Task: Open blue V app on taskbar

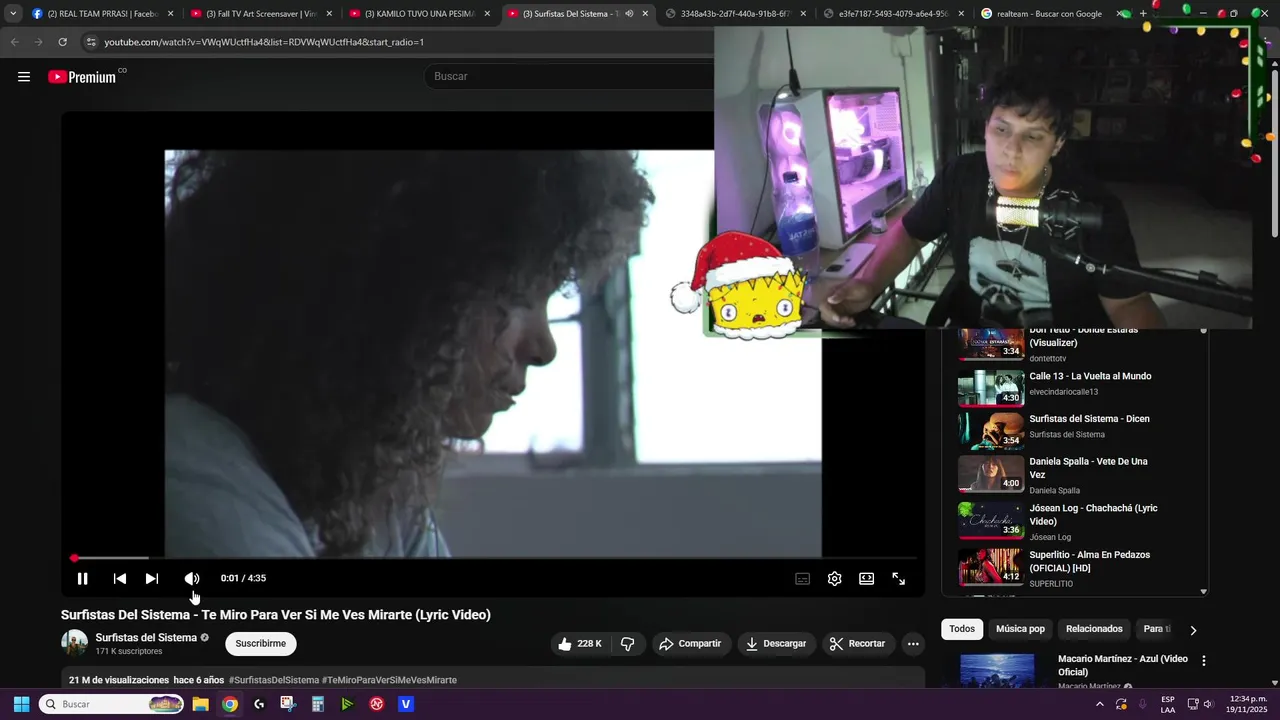Action: click(406, 704)
